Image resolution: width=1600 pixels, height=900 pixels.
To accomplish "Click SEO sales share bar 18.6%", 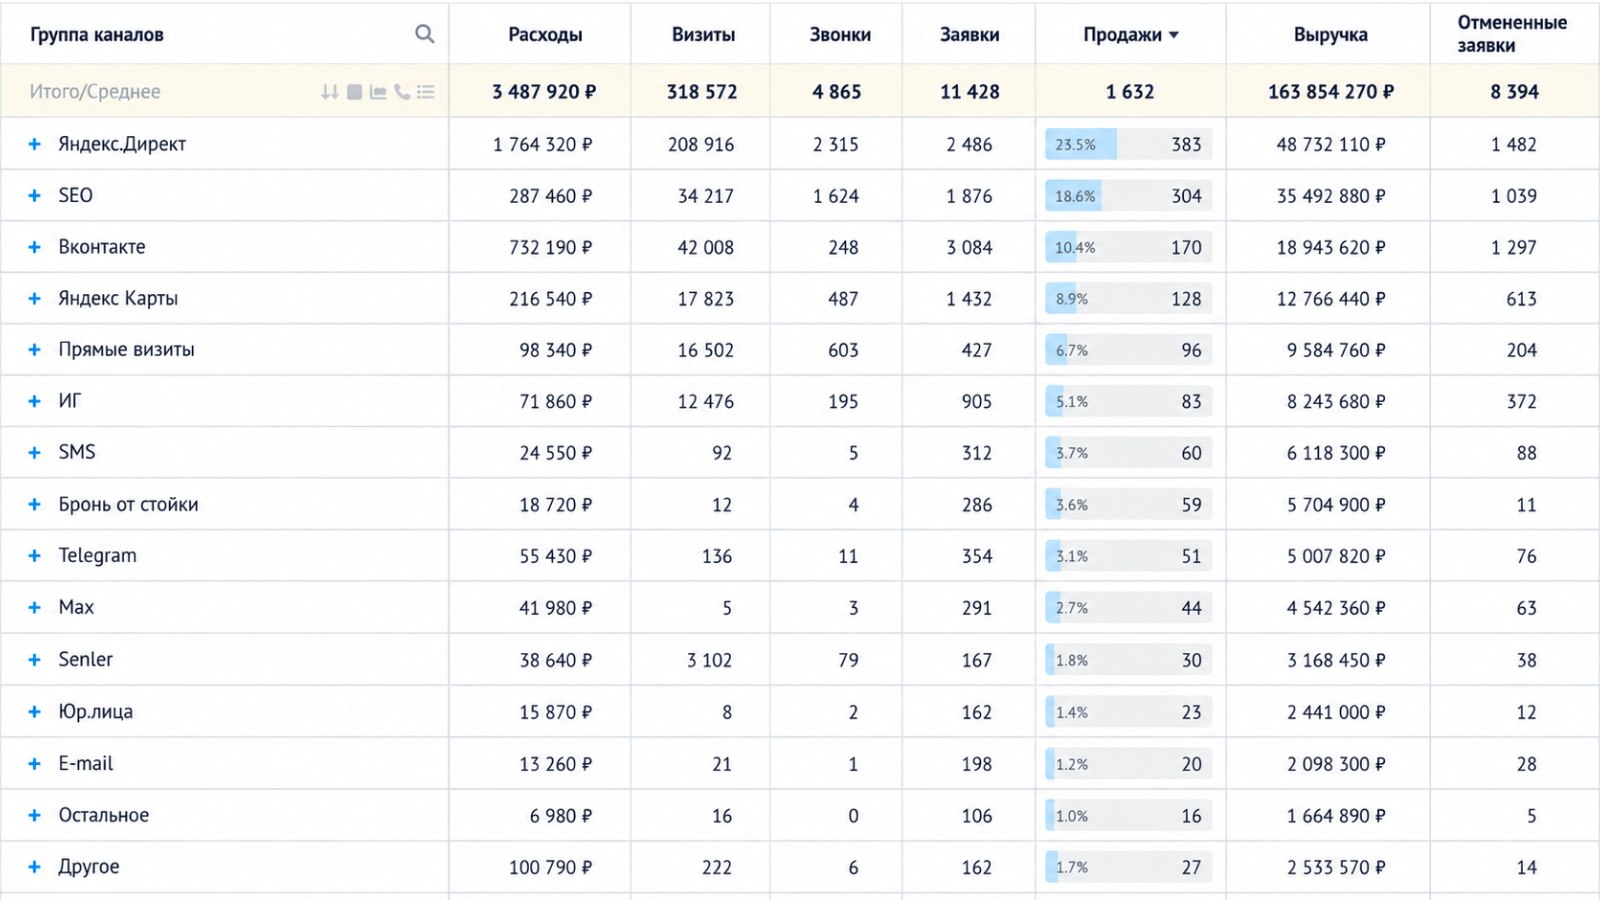I will pos(1128,196).
